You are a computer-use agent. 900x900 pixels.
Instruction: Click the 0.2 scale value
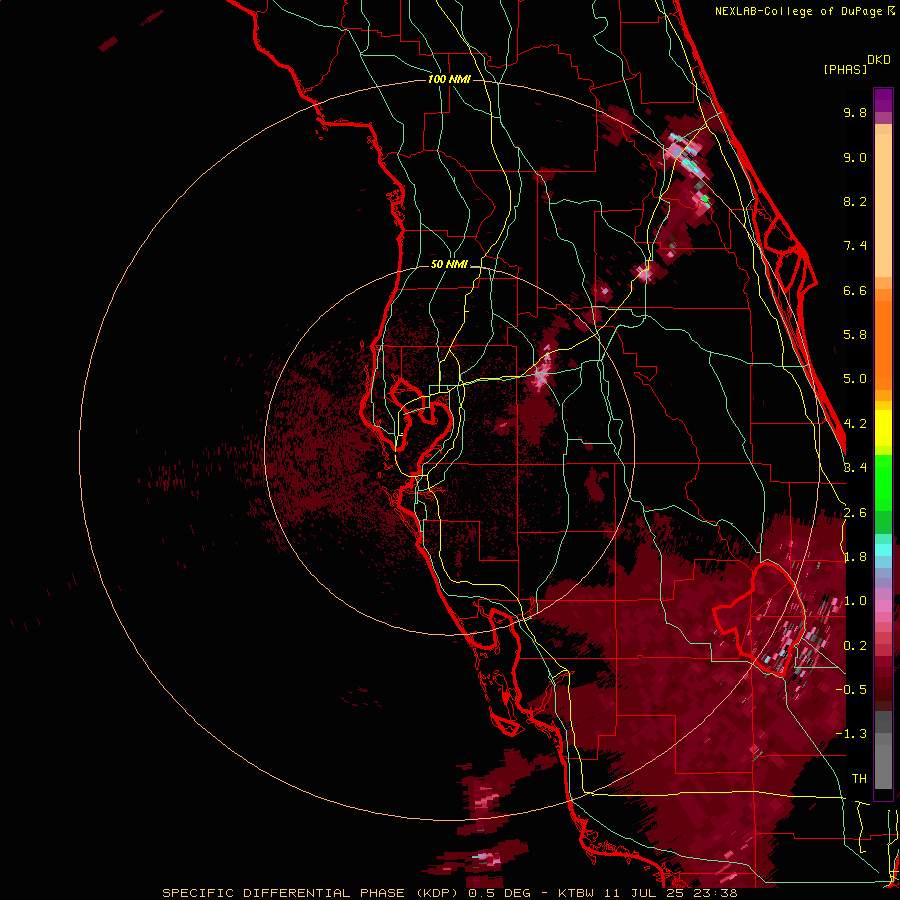(x=855, y=646)
